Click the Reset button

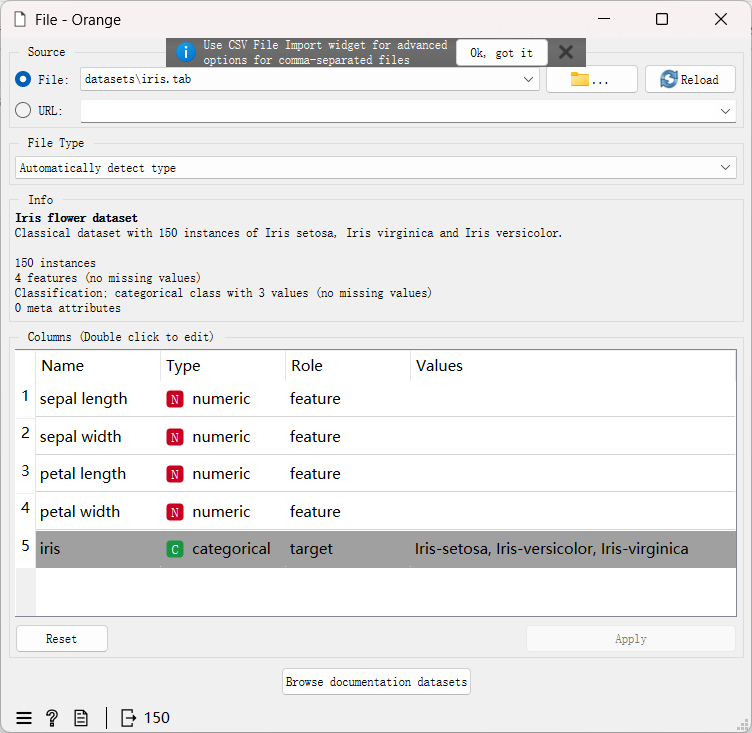click(x=61, y=638)
